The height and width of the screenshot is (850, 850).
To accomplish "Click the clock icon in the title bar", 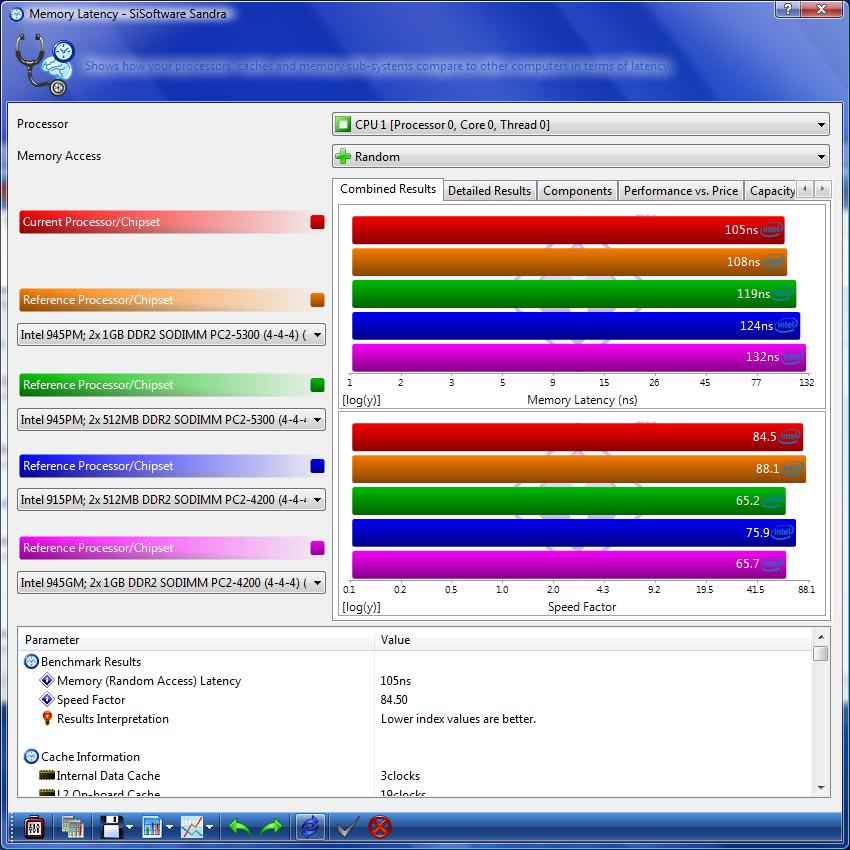I will [x=17, y=14].
